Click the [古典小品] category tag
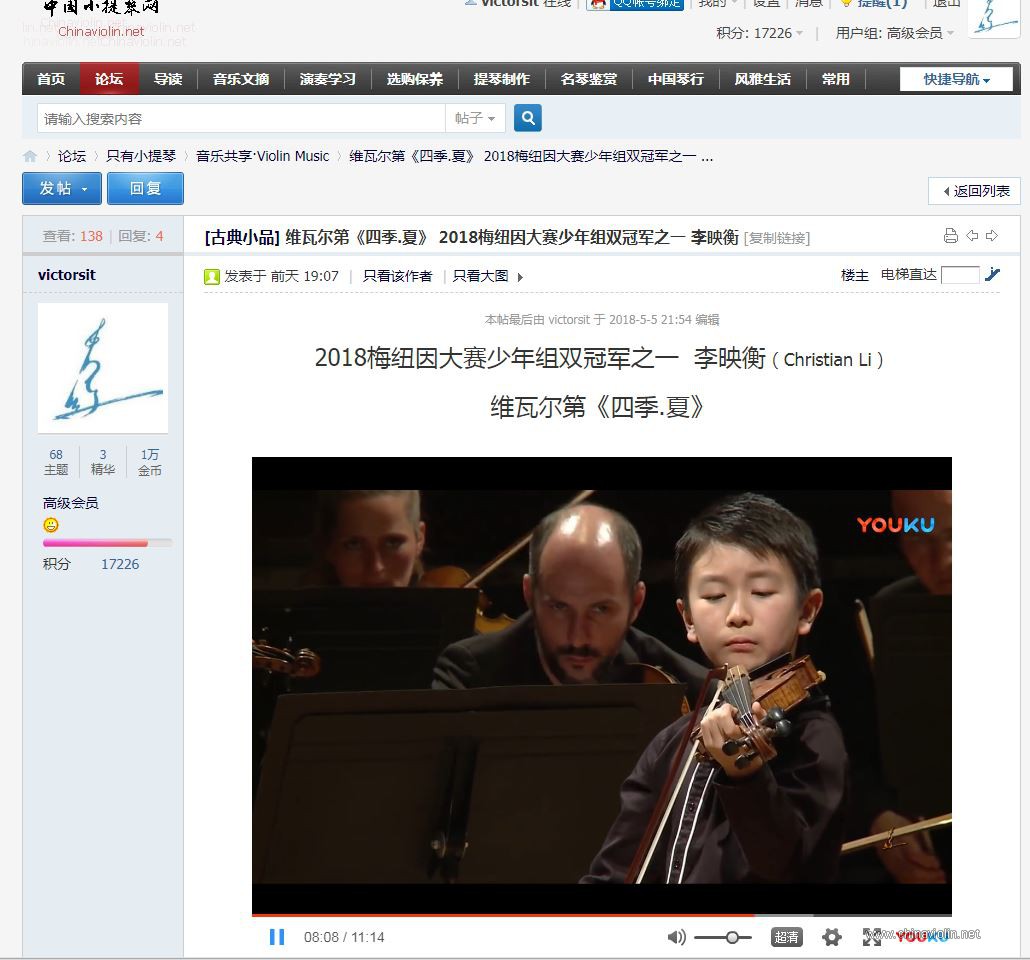This screenshot has width=1030, height=960. [x=242, y=237]
